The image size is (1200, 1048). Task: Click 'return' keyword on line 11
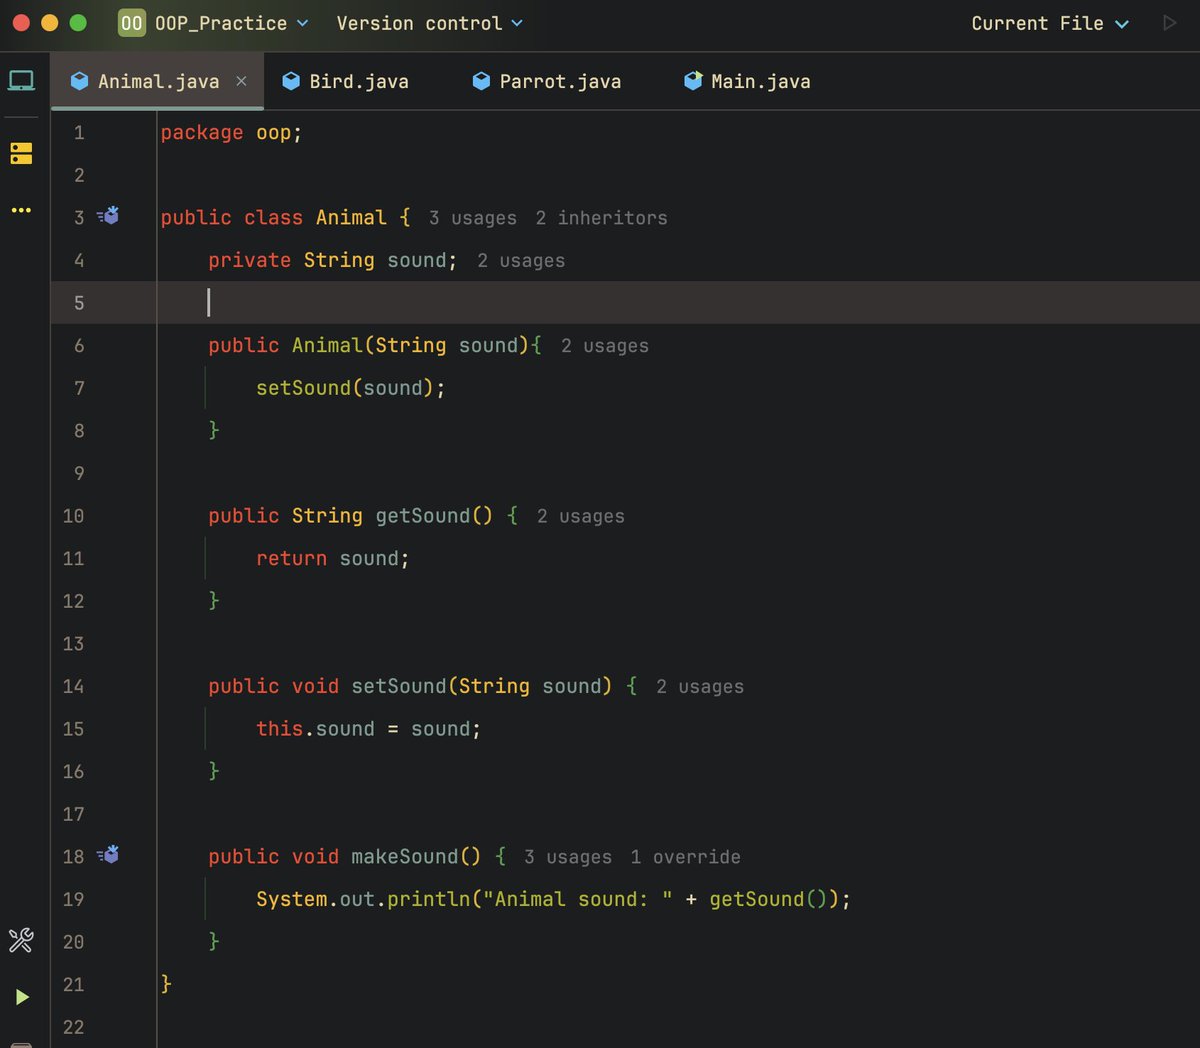pos(291,559)
